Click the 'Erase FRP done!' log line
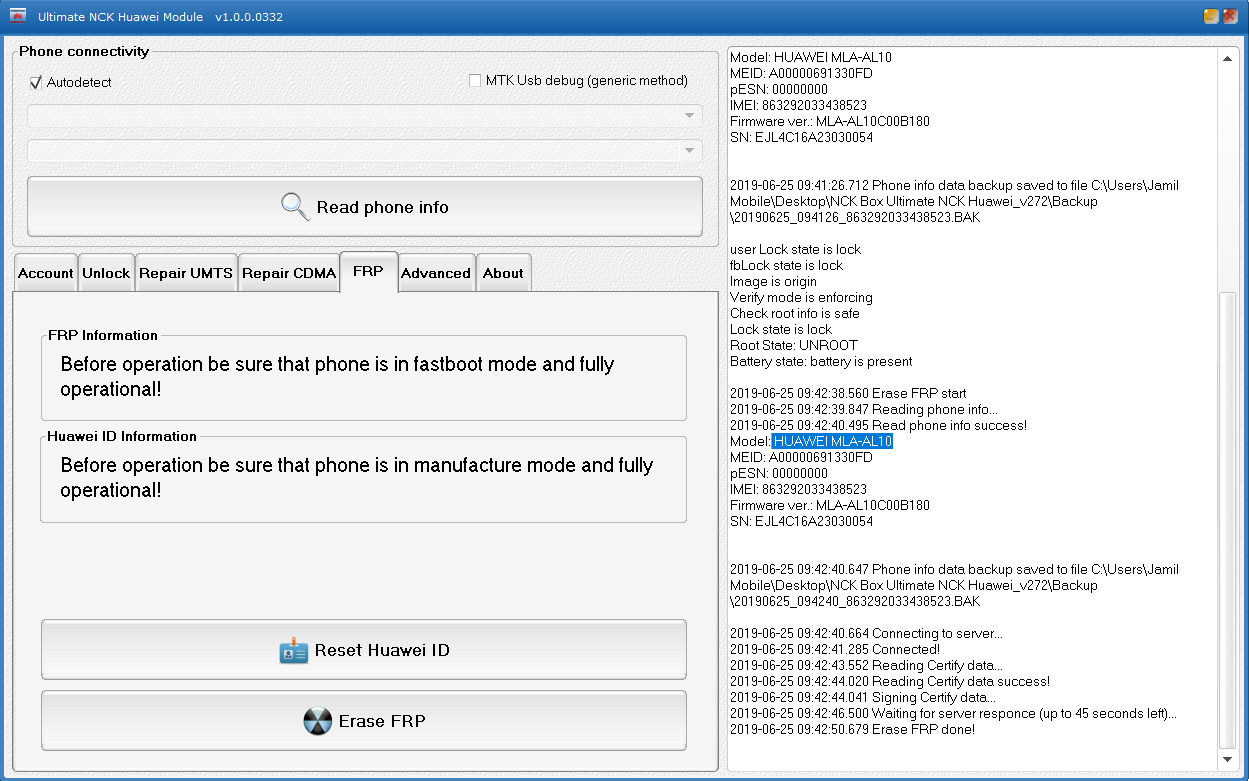This screenshot has height=781, width=1249. point(852,729)
